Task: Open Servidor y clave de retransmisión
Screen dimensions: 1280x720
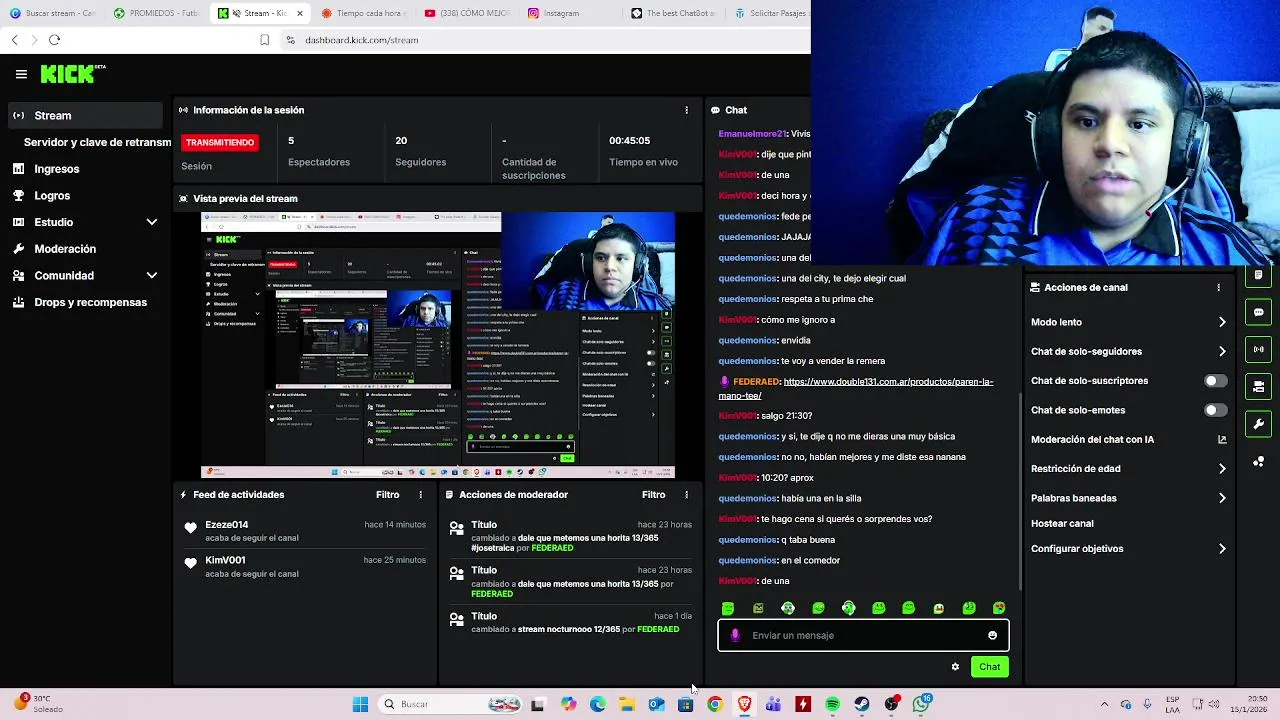Action: 97,142
